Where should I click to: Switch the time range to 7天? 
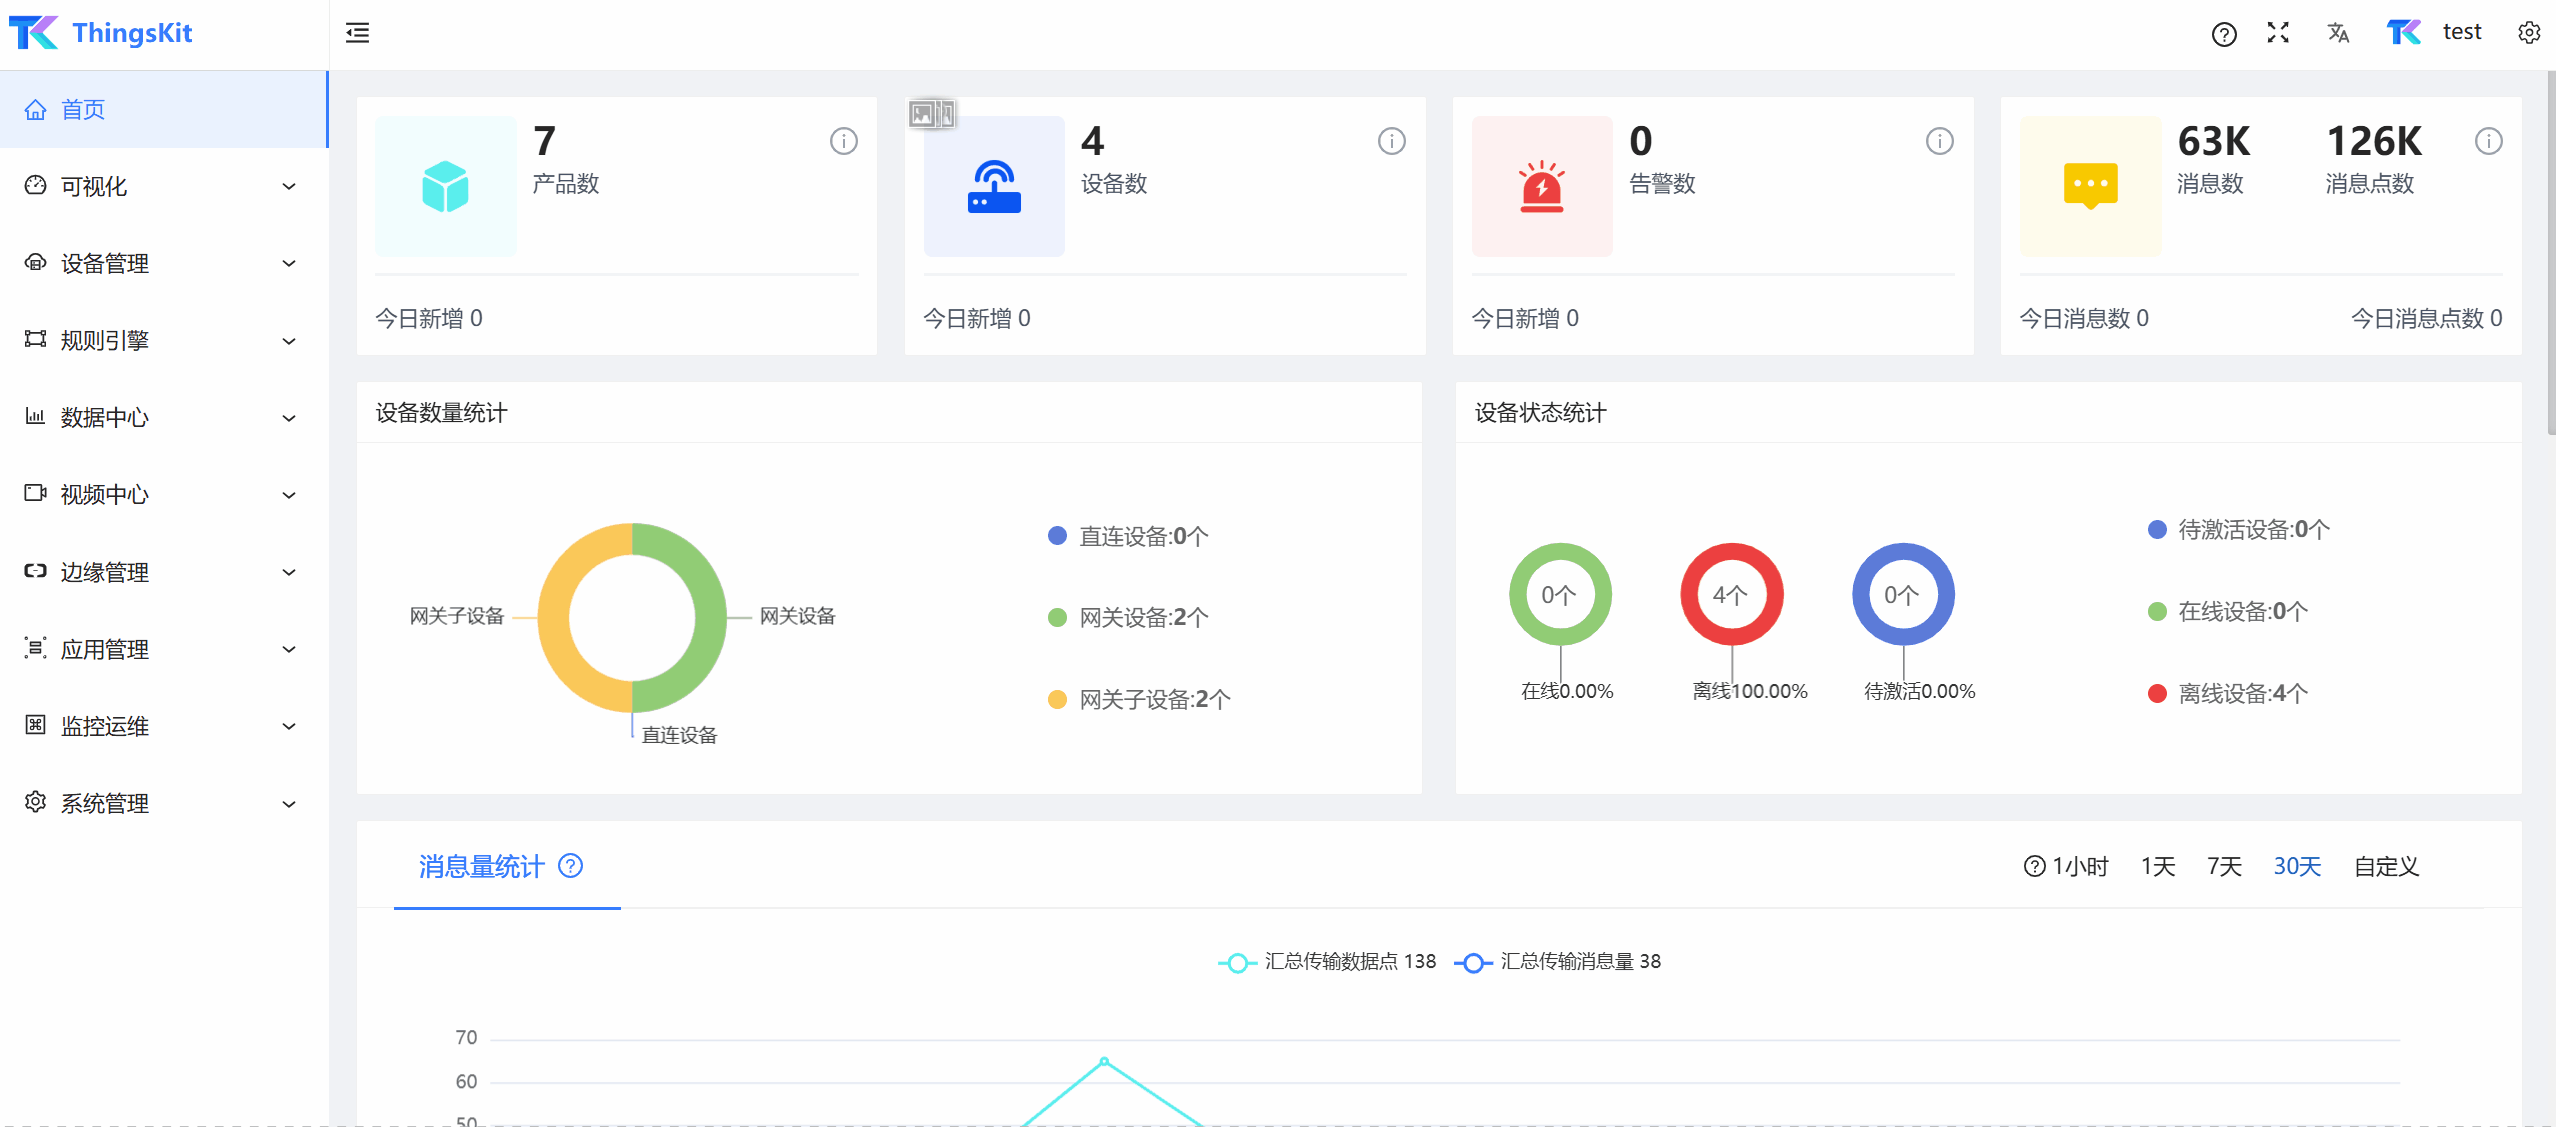[2223, 866]
